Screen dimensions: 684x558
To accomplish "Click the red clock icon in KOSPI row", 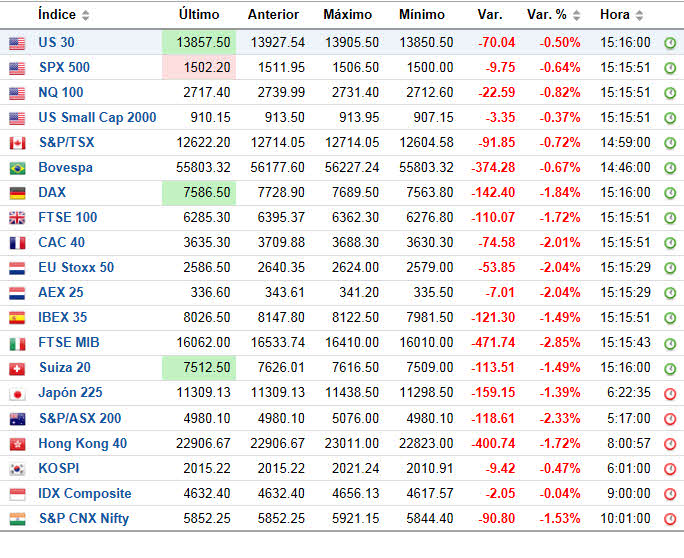I will [x=670, y=468].
